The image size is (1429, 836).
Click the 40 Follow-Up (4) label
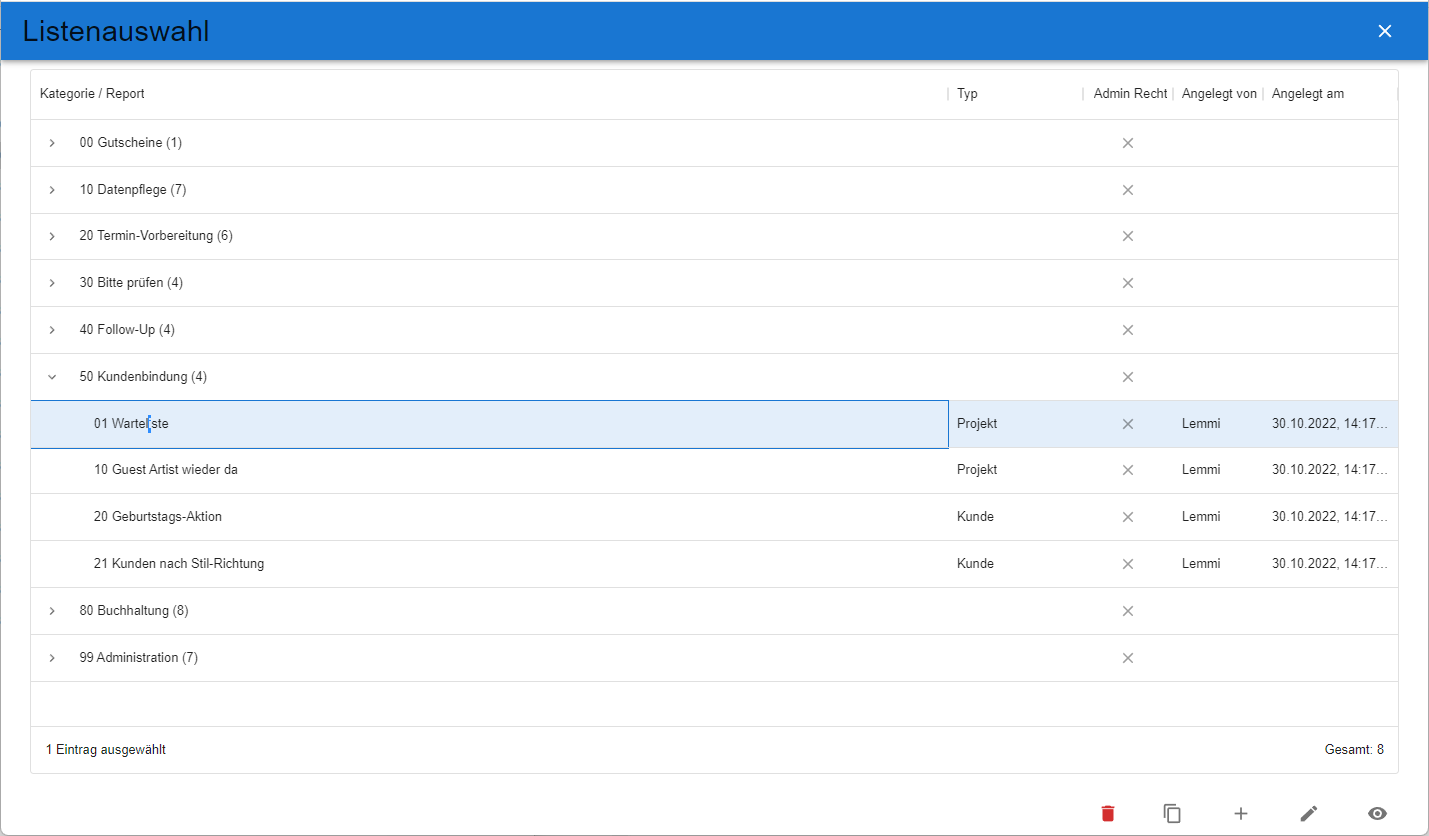pos(127,330)
